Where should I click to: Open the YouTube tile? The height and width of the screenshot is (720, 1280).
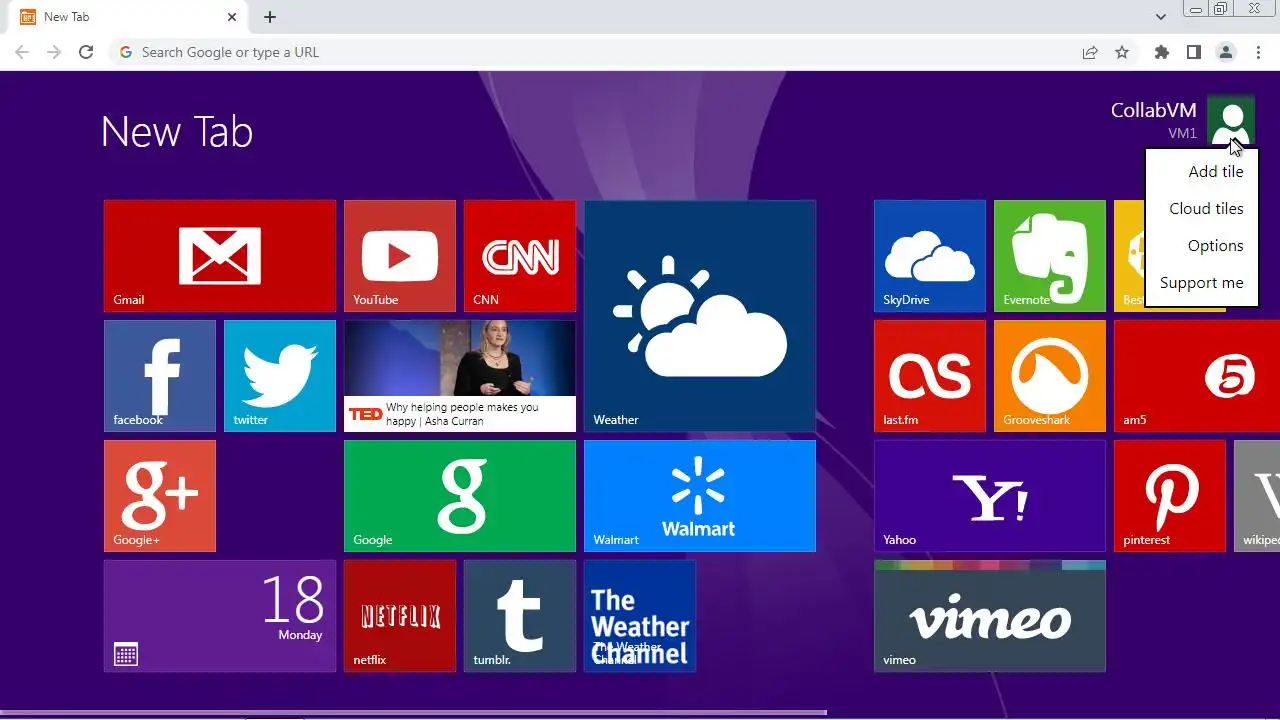point(400,256)
